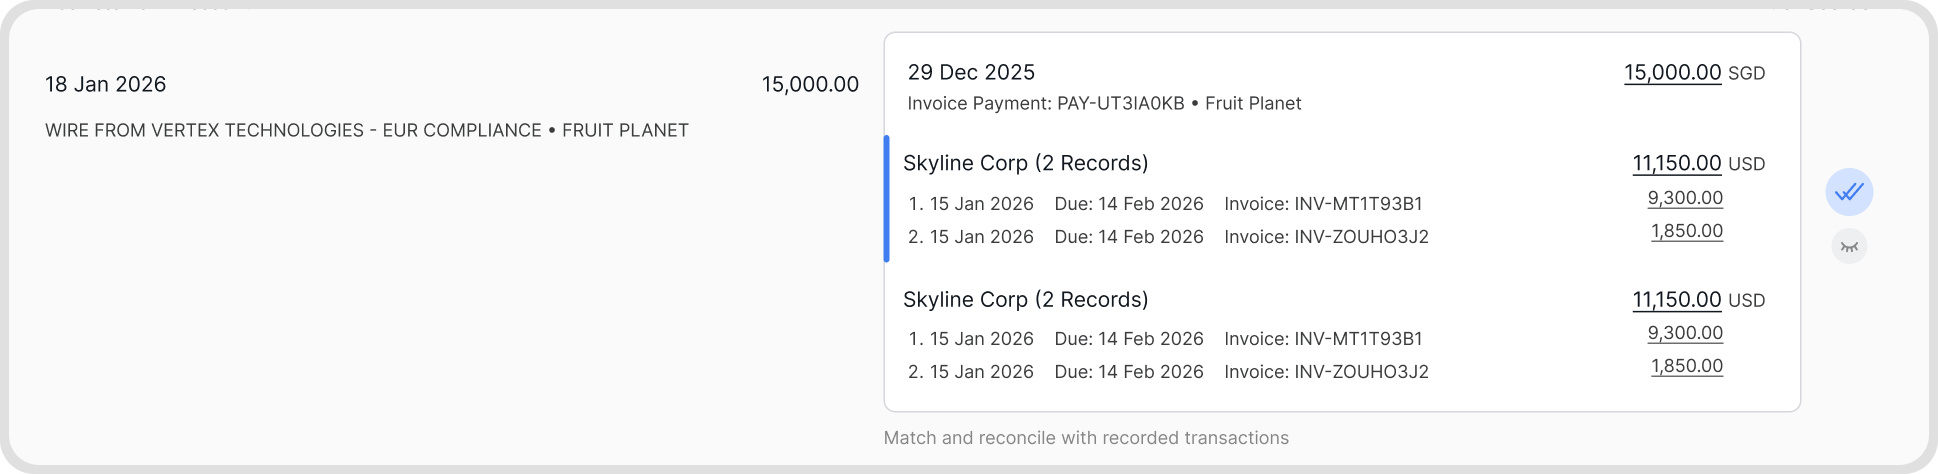Open the 15,000.00 SGD payment amount
The height and width of the screenshot is (474, 1938).
[1672, 73]
